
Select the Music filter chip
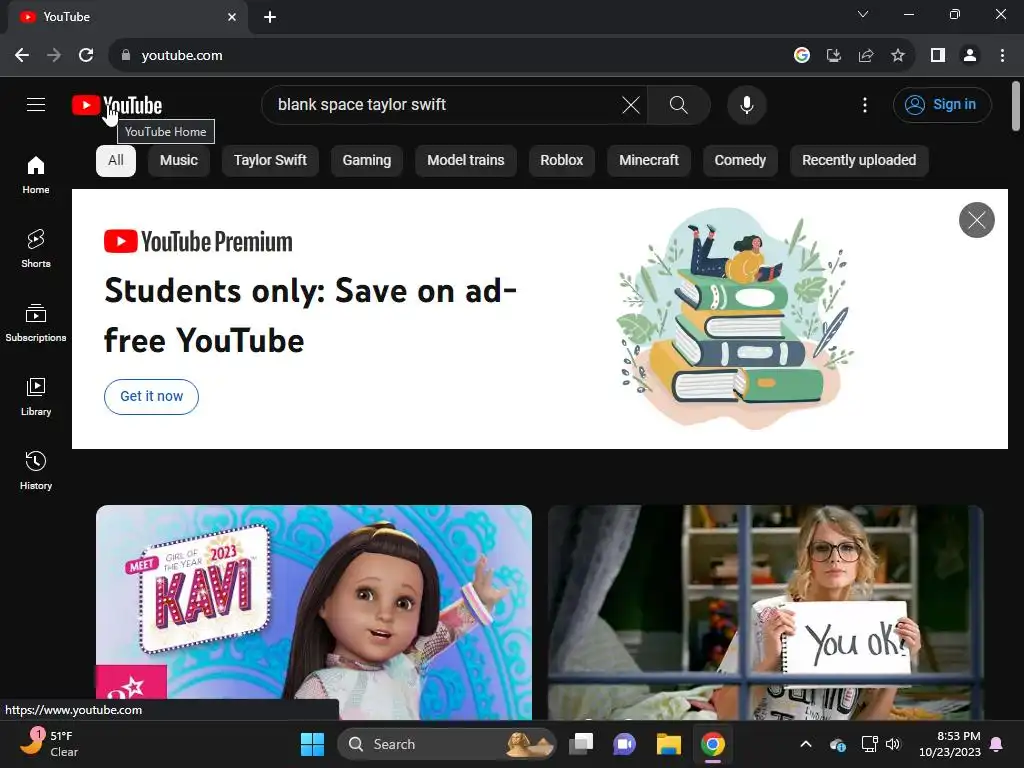[178, 161]
